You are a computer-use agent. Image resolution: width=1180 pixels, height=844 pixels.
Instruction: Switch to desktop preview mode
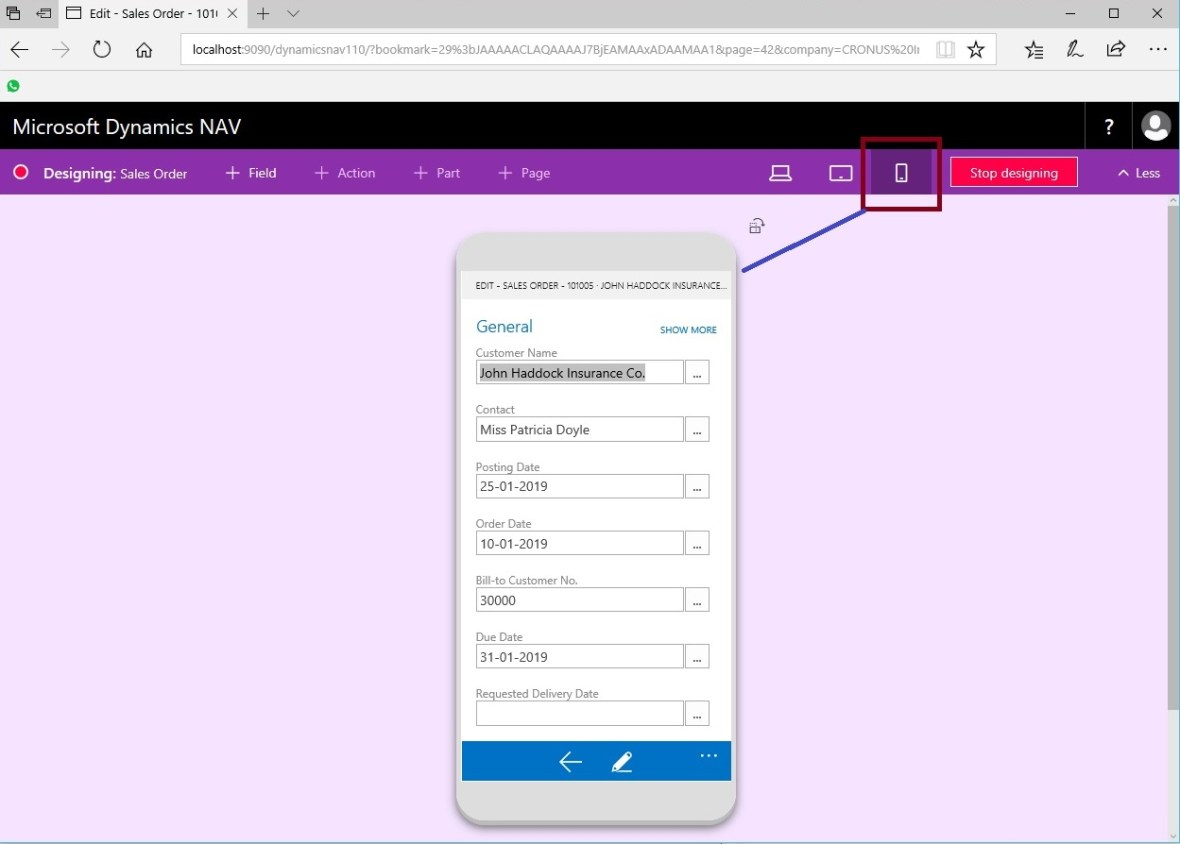(780, 173)
